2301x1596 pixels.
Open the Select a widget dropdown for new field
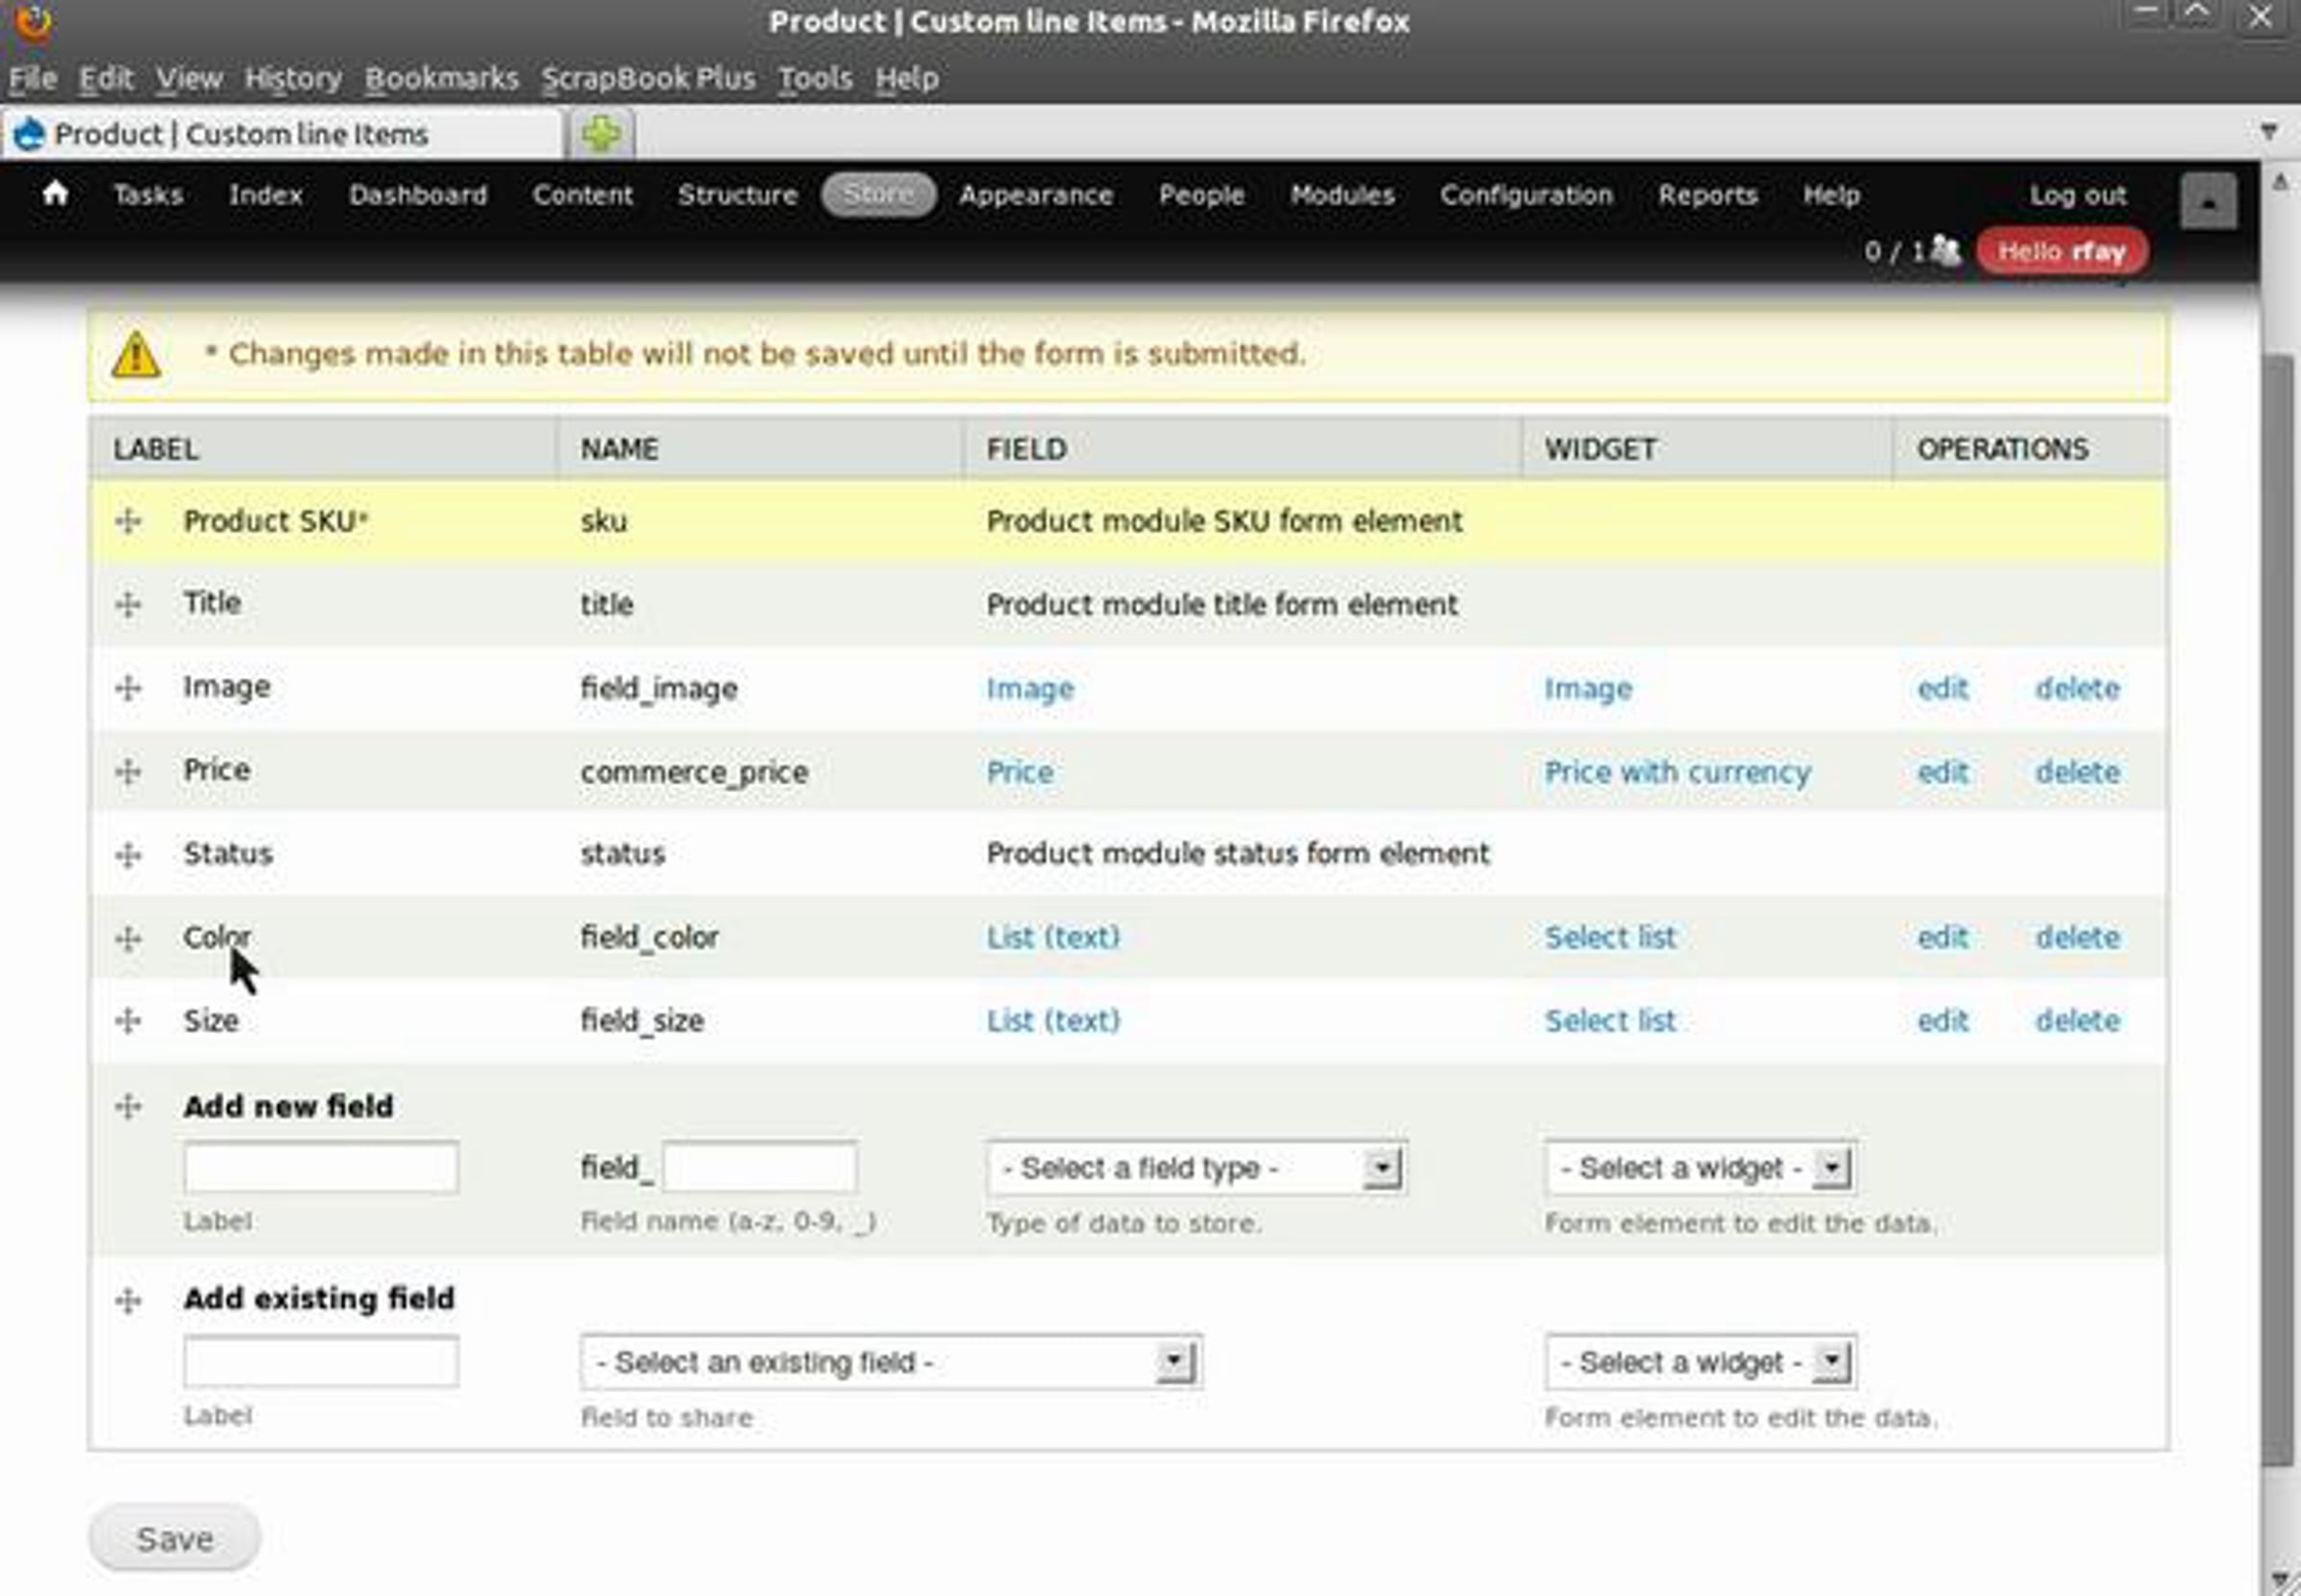[1700, 1168]
